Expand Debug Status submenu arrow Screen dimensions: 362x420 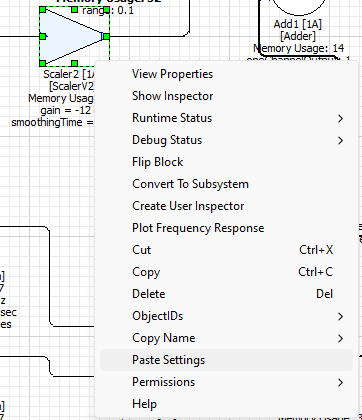(340, 140)
